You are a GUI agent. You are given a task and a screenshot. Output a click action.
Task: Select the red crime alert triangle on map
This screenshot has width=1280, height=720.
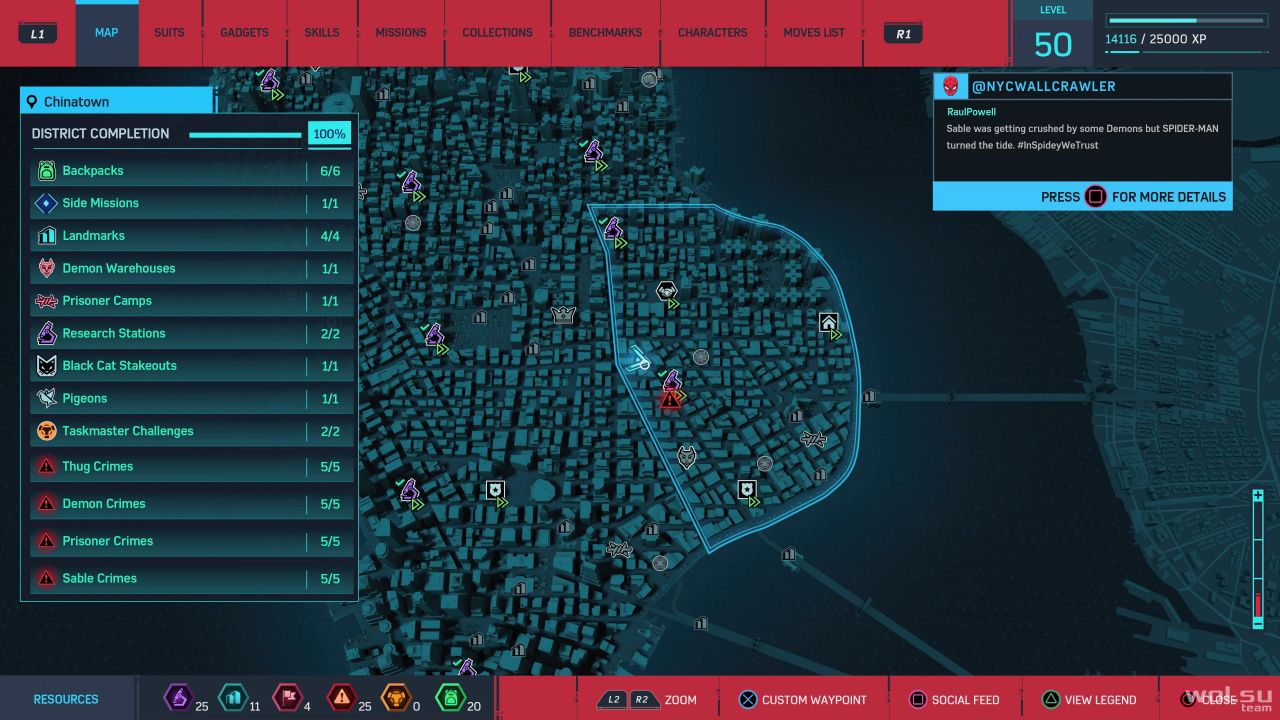pos(669,400)
